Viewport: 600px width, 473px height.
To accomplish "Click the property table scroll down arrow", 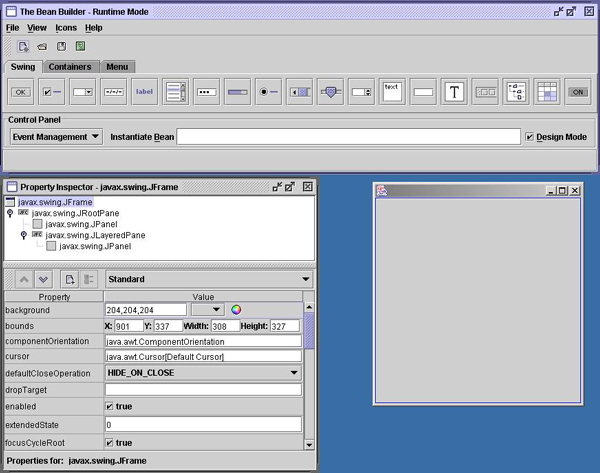I will 309,445.
